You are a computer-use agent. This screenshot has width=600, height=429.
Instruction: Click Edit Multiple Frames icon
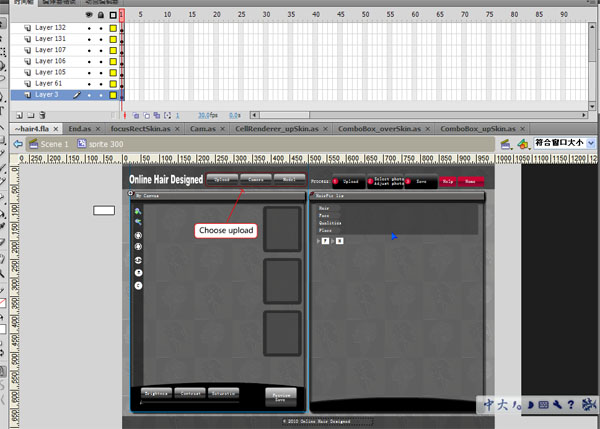point(157,115)
